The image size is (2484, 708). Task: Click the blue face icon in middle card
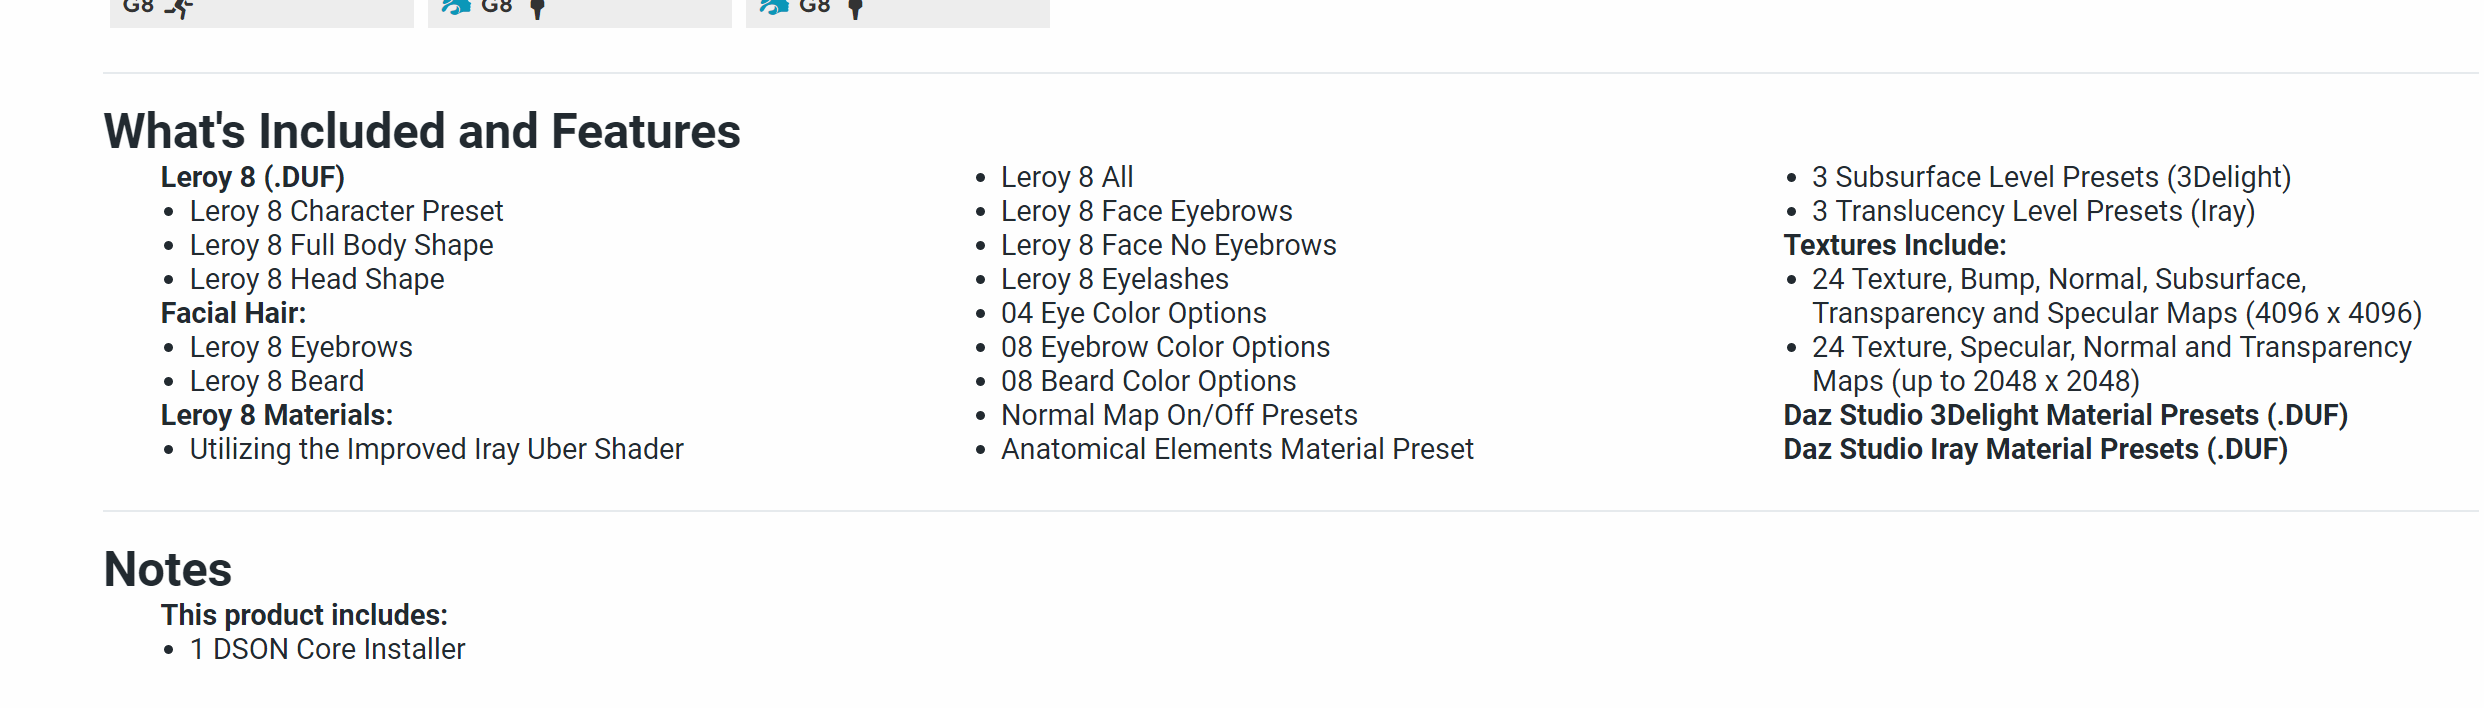pyautogui.click(x=457, y=7)
